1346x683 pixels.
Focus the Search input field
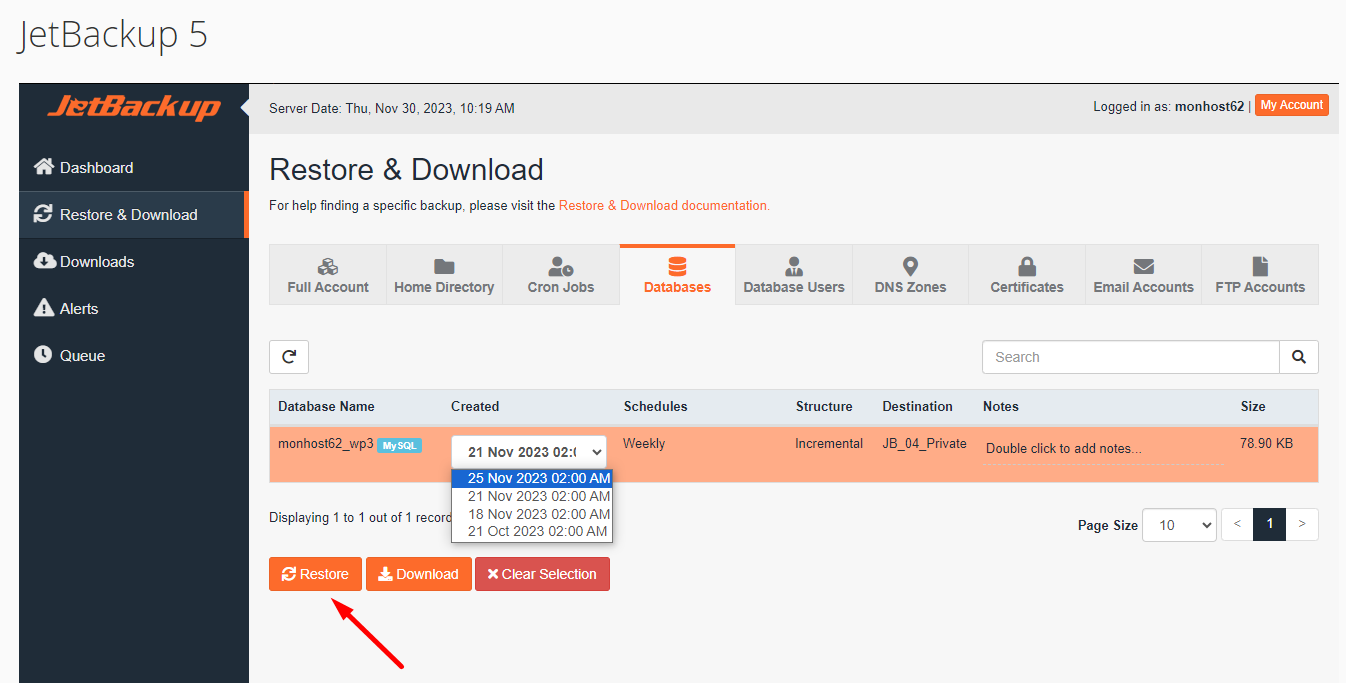(x=1131, y=357)
